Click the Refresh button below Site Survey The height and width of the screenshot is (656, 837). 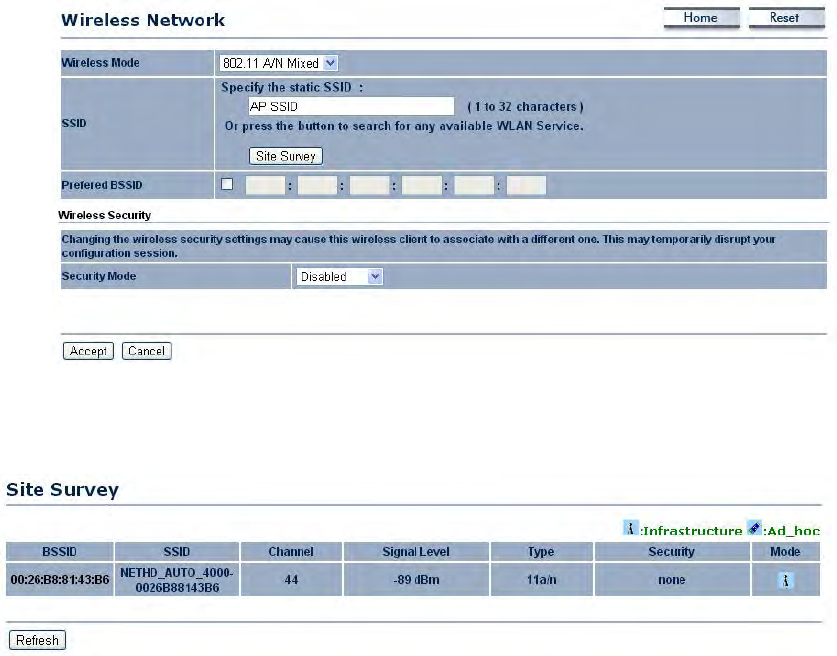click(x=37, y=640)
